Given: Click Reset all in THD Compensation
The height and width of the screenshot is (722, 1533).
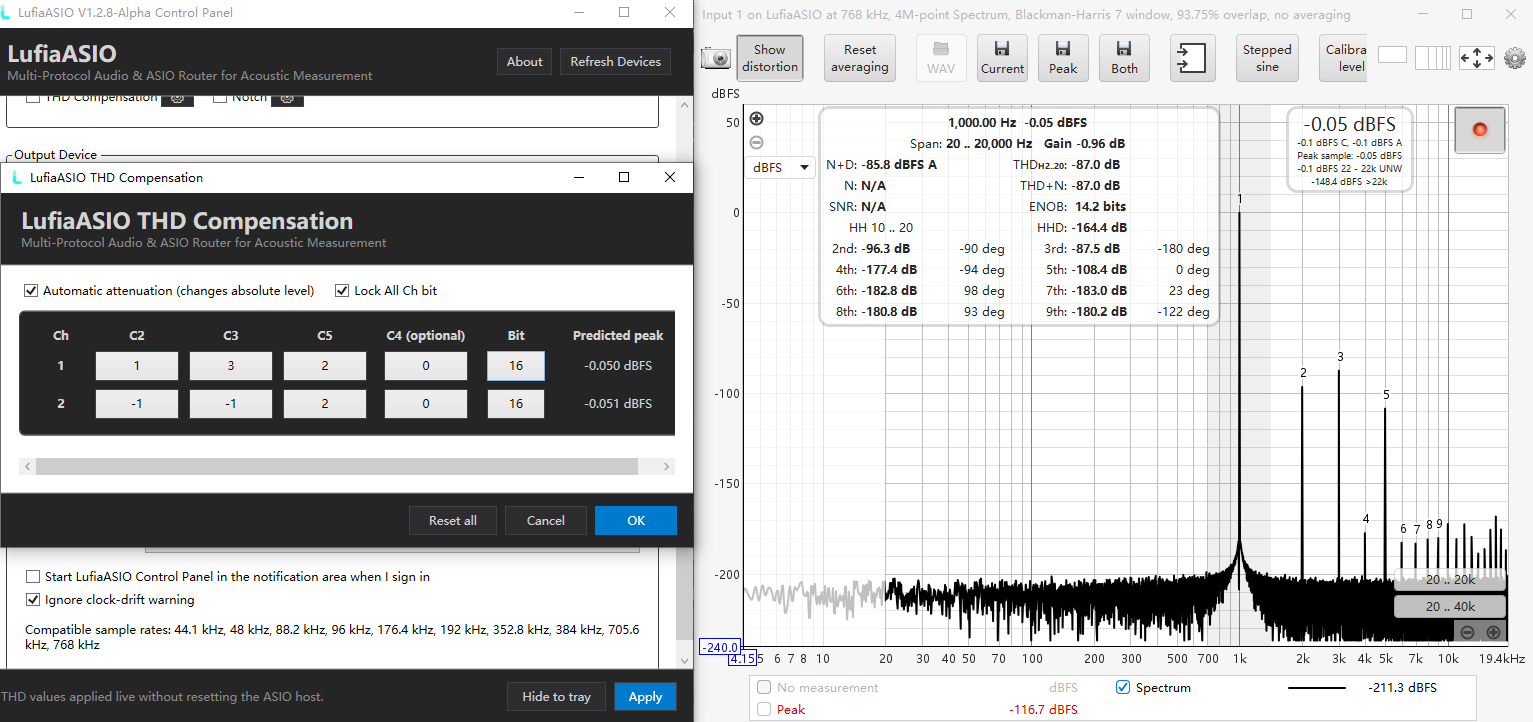Looking at the screenshot, I should click(453, 520).
